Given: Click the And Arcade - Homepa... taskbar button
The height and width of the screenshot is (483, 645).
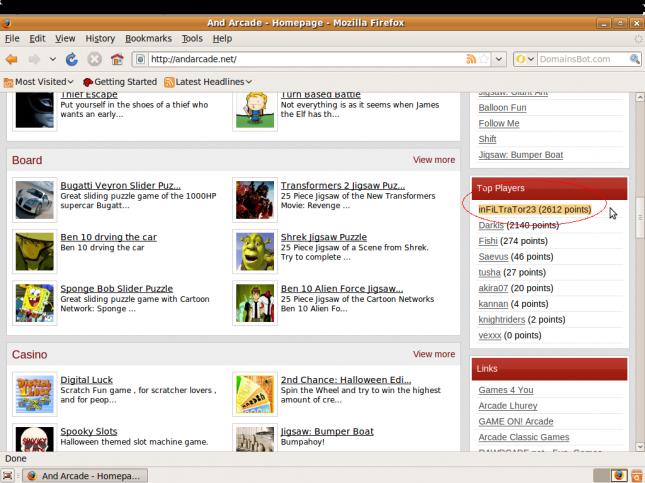Looking at the screenshot, I should coord(85,476).
